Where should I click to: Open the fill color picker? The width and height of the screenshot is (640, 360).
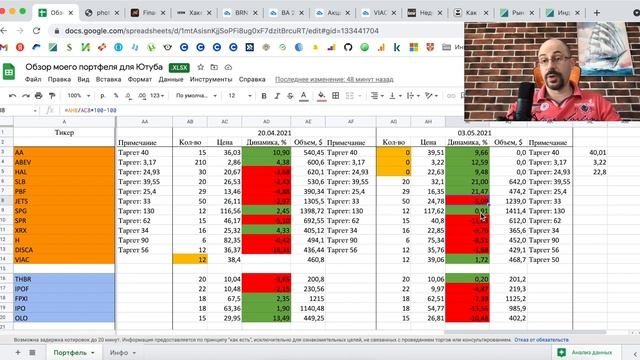coord(322,96)
